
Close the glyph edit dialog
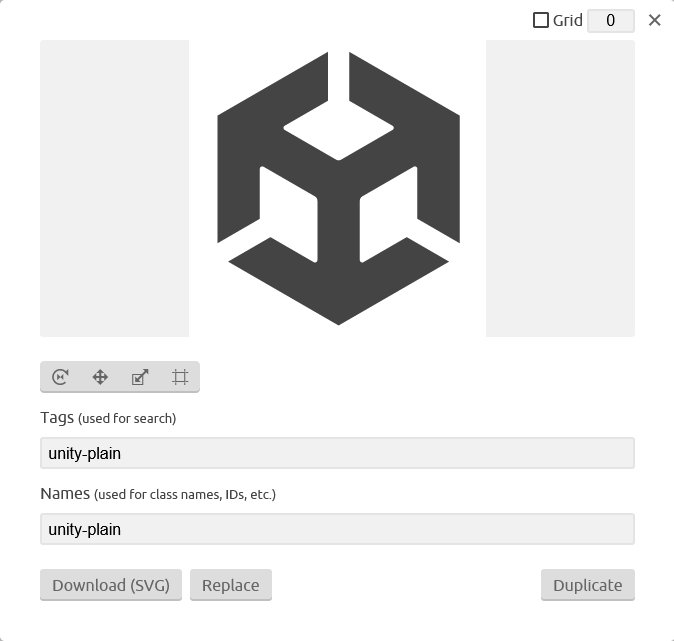tap(655, 20)
